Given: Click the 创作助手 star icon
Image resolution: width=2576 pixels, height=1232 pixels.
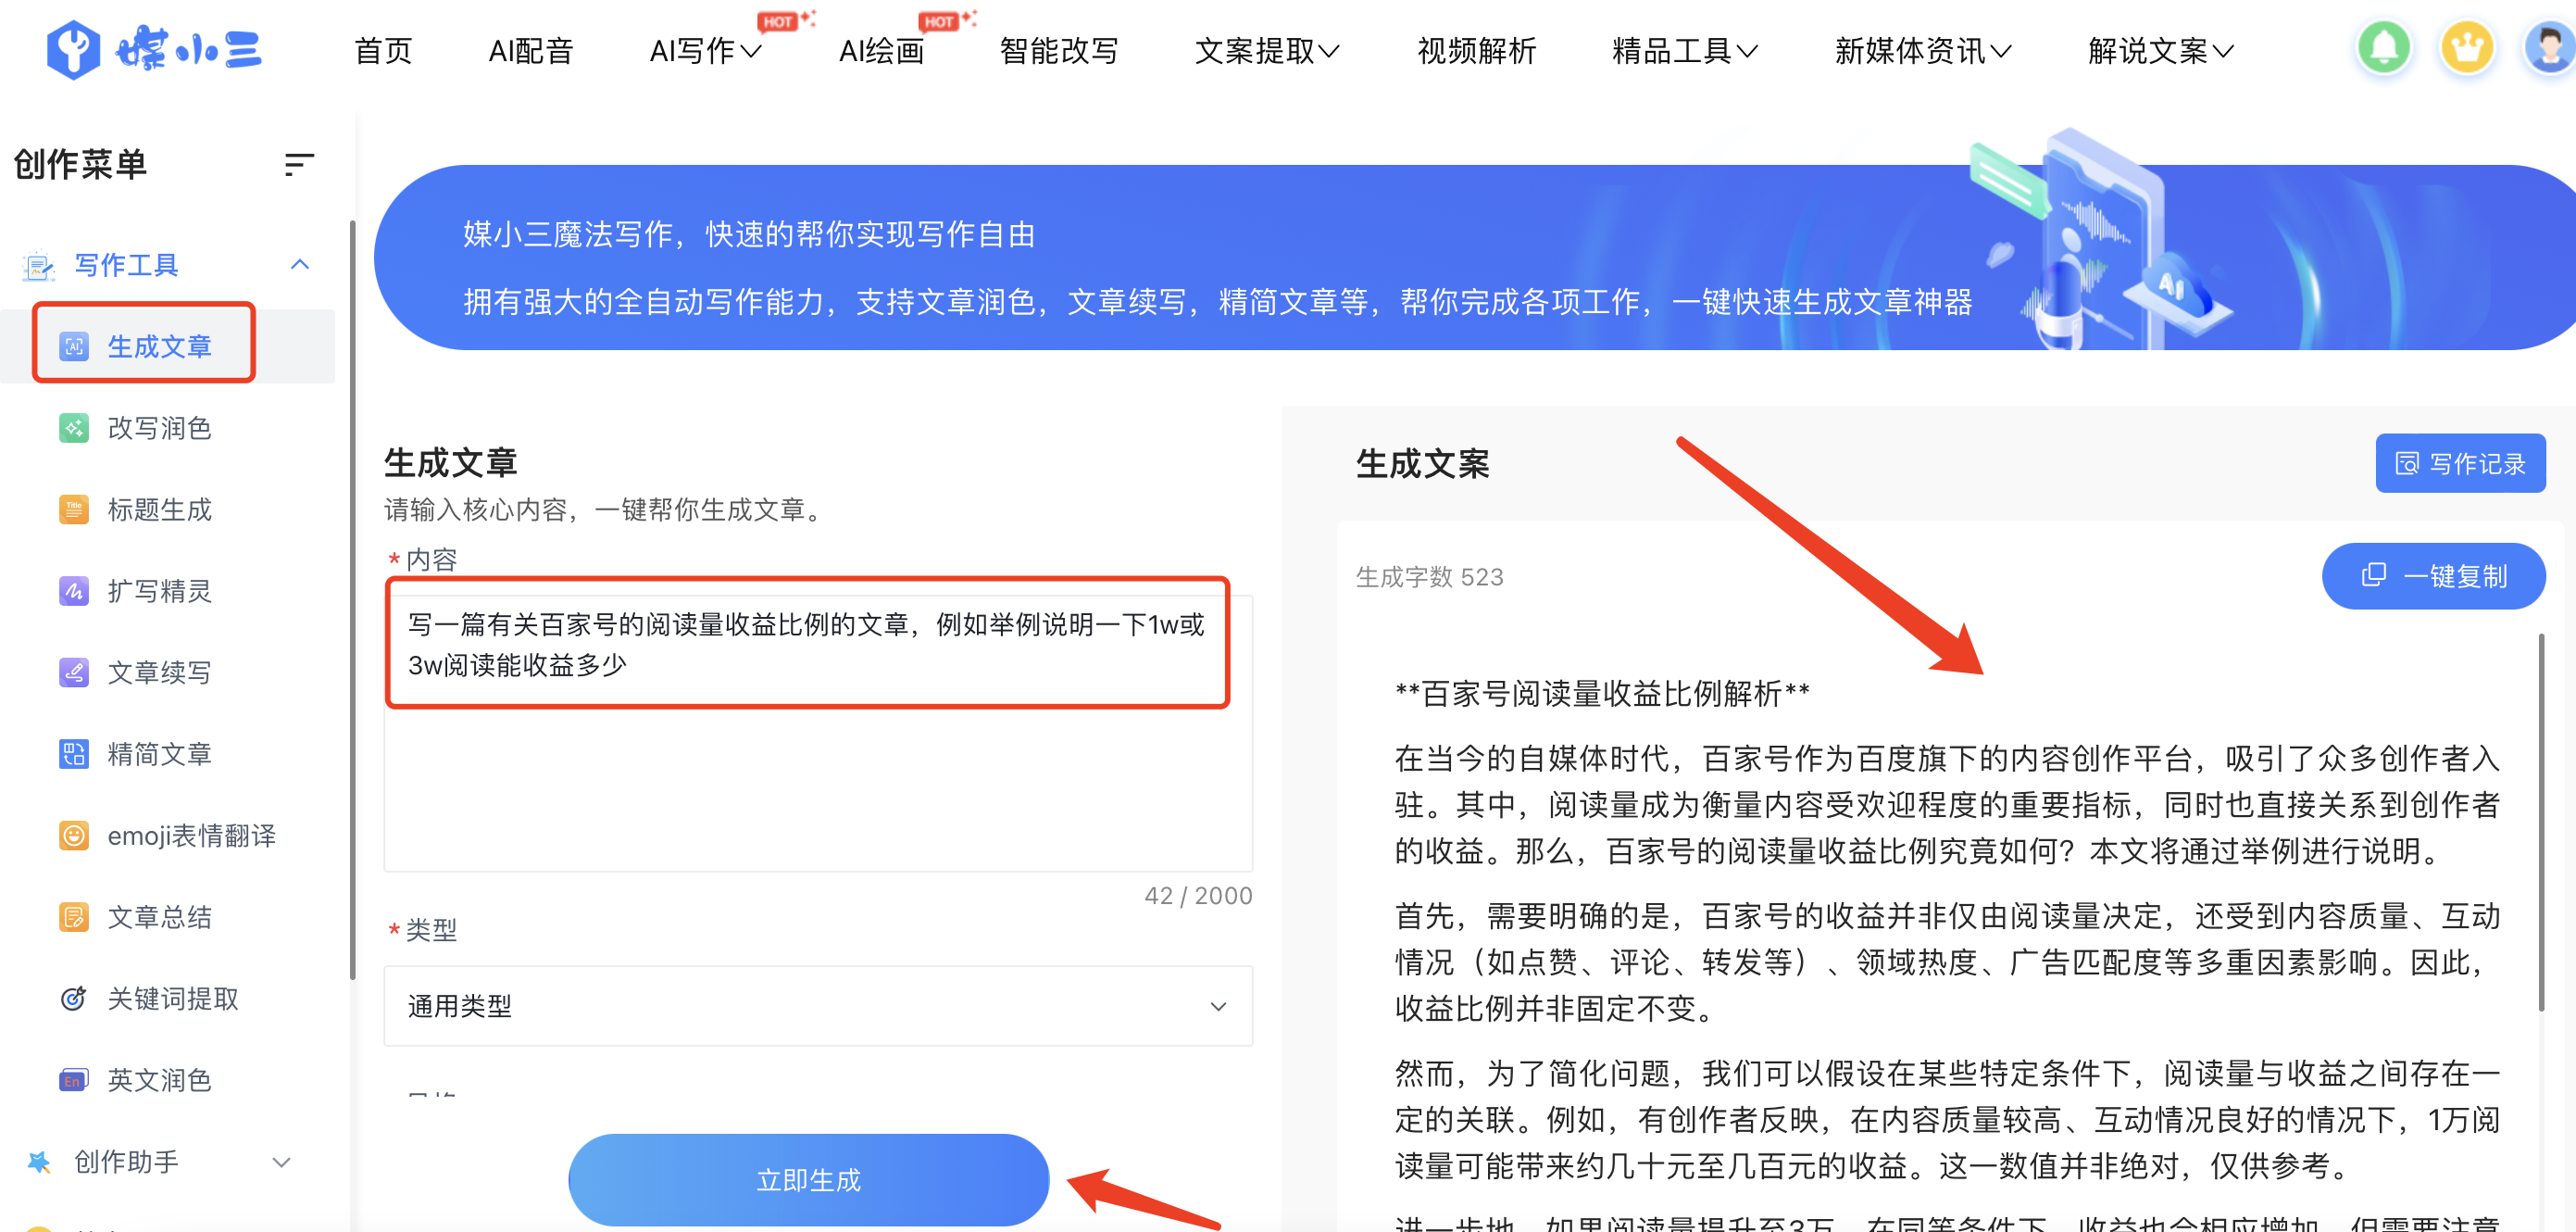Looking at the screenshot, I should tap(39, 1161).
